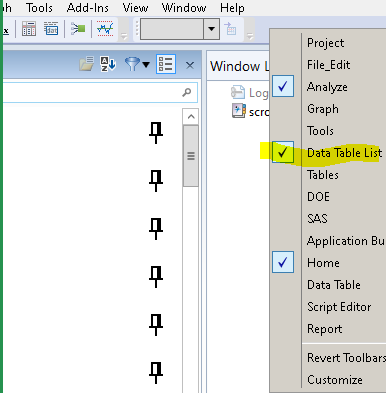The width and height of the screenshot is (386, 393).
Task: Enable the DOE toolbar
Action: (x=318, y=197)
